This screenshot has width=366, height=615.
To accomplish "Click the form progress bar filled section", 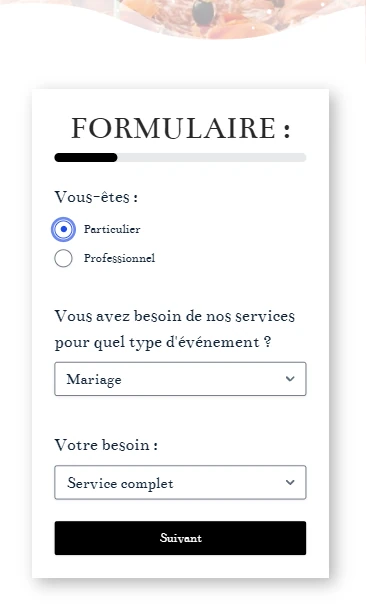I will click(x=86, y=158).
